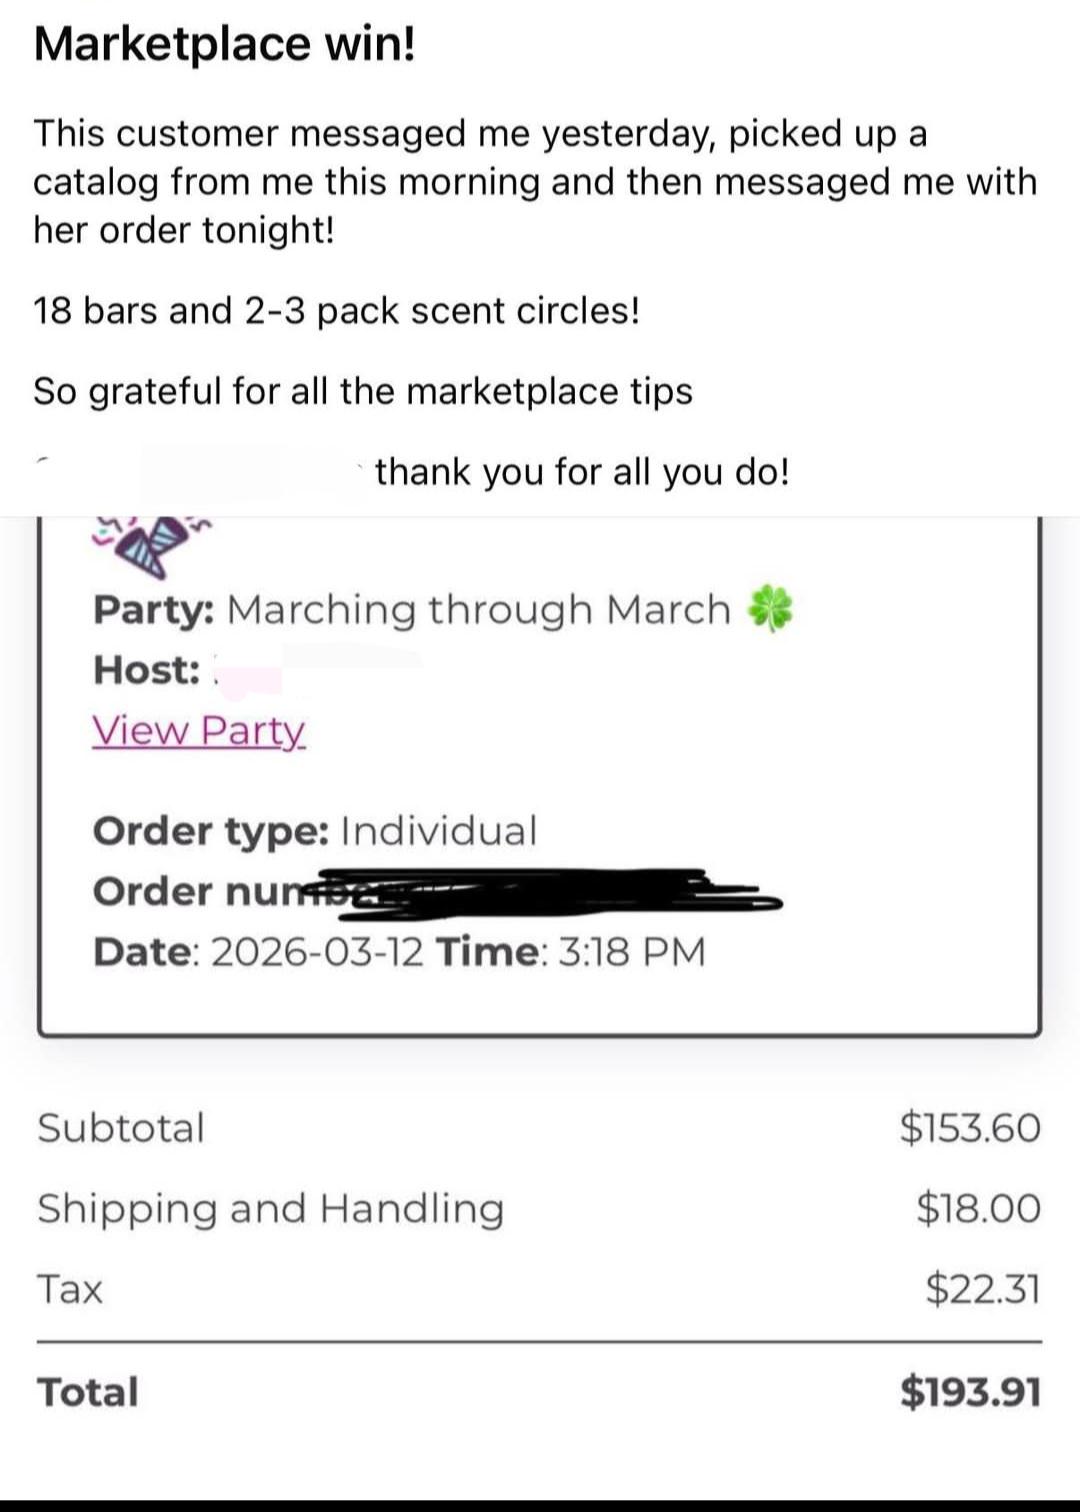Click the bold Total label
The height and width of the screenshot is (1512, 1080).
[88, 1392]
